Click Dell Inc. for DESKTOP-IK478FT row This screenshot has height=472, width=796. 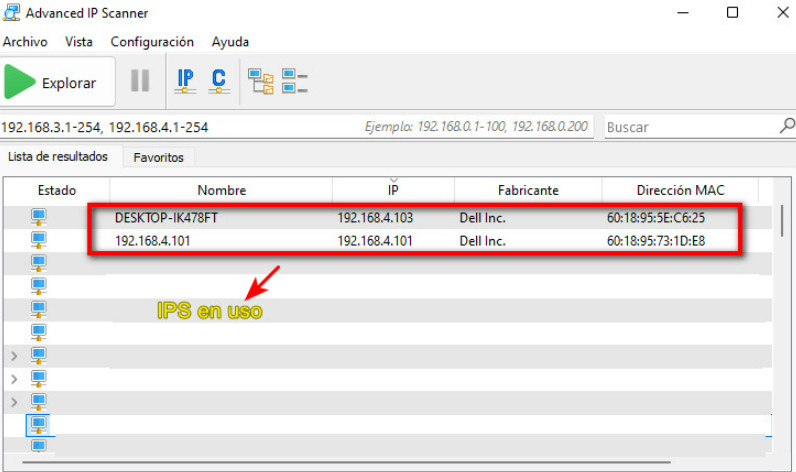pyautogui.click(x=482, y=218)
